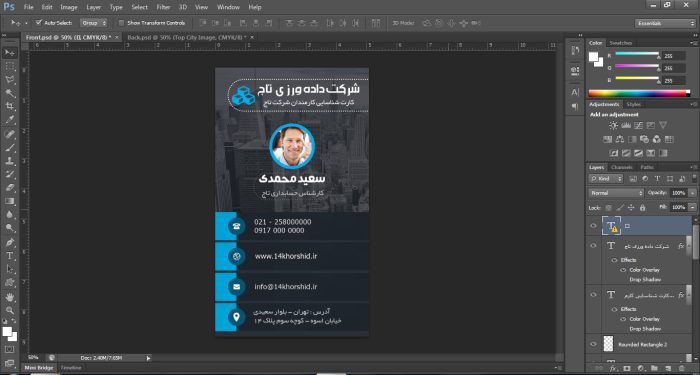Select the History Brush tool
The width and height of the screenshot is (700, 375).
tap(9, 174)
